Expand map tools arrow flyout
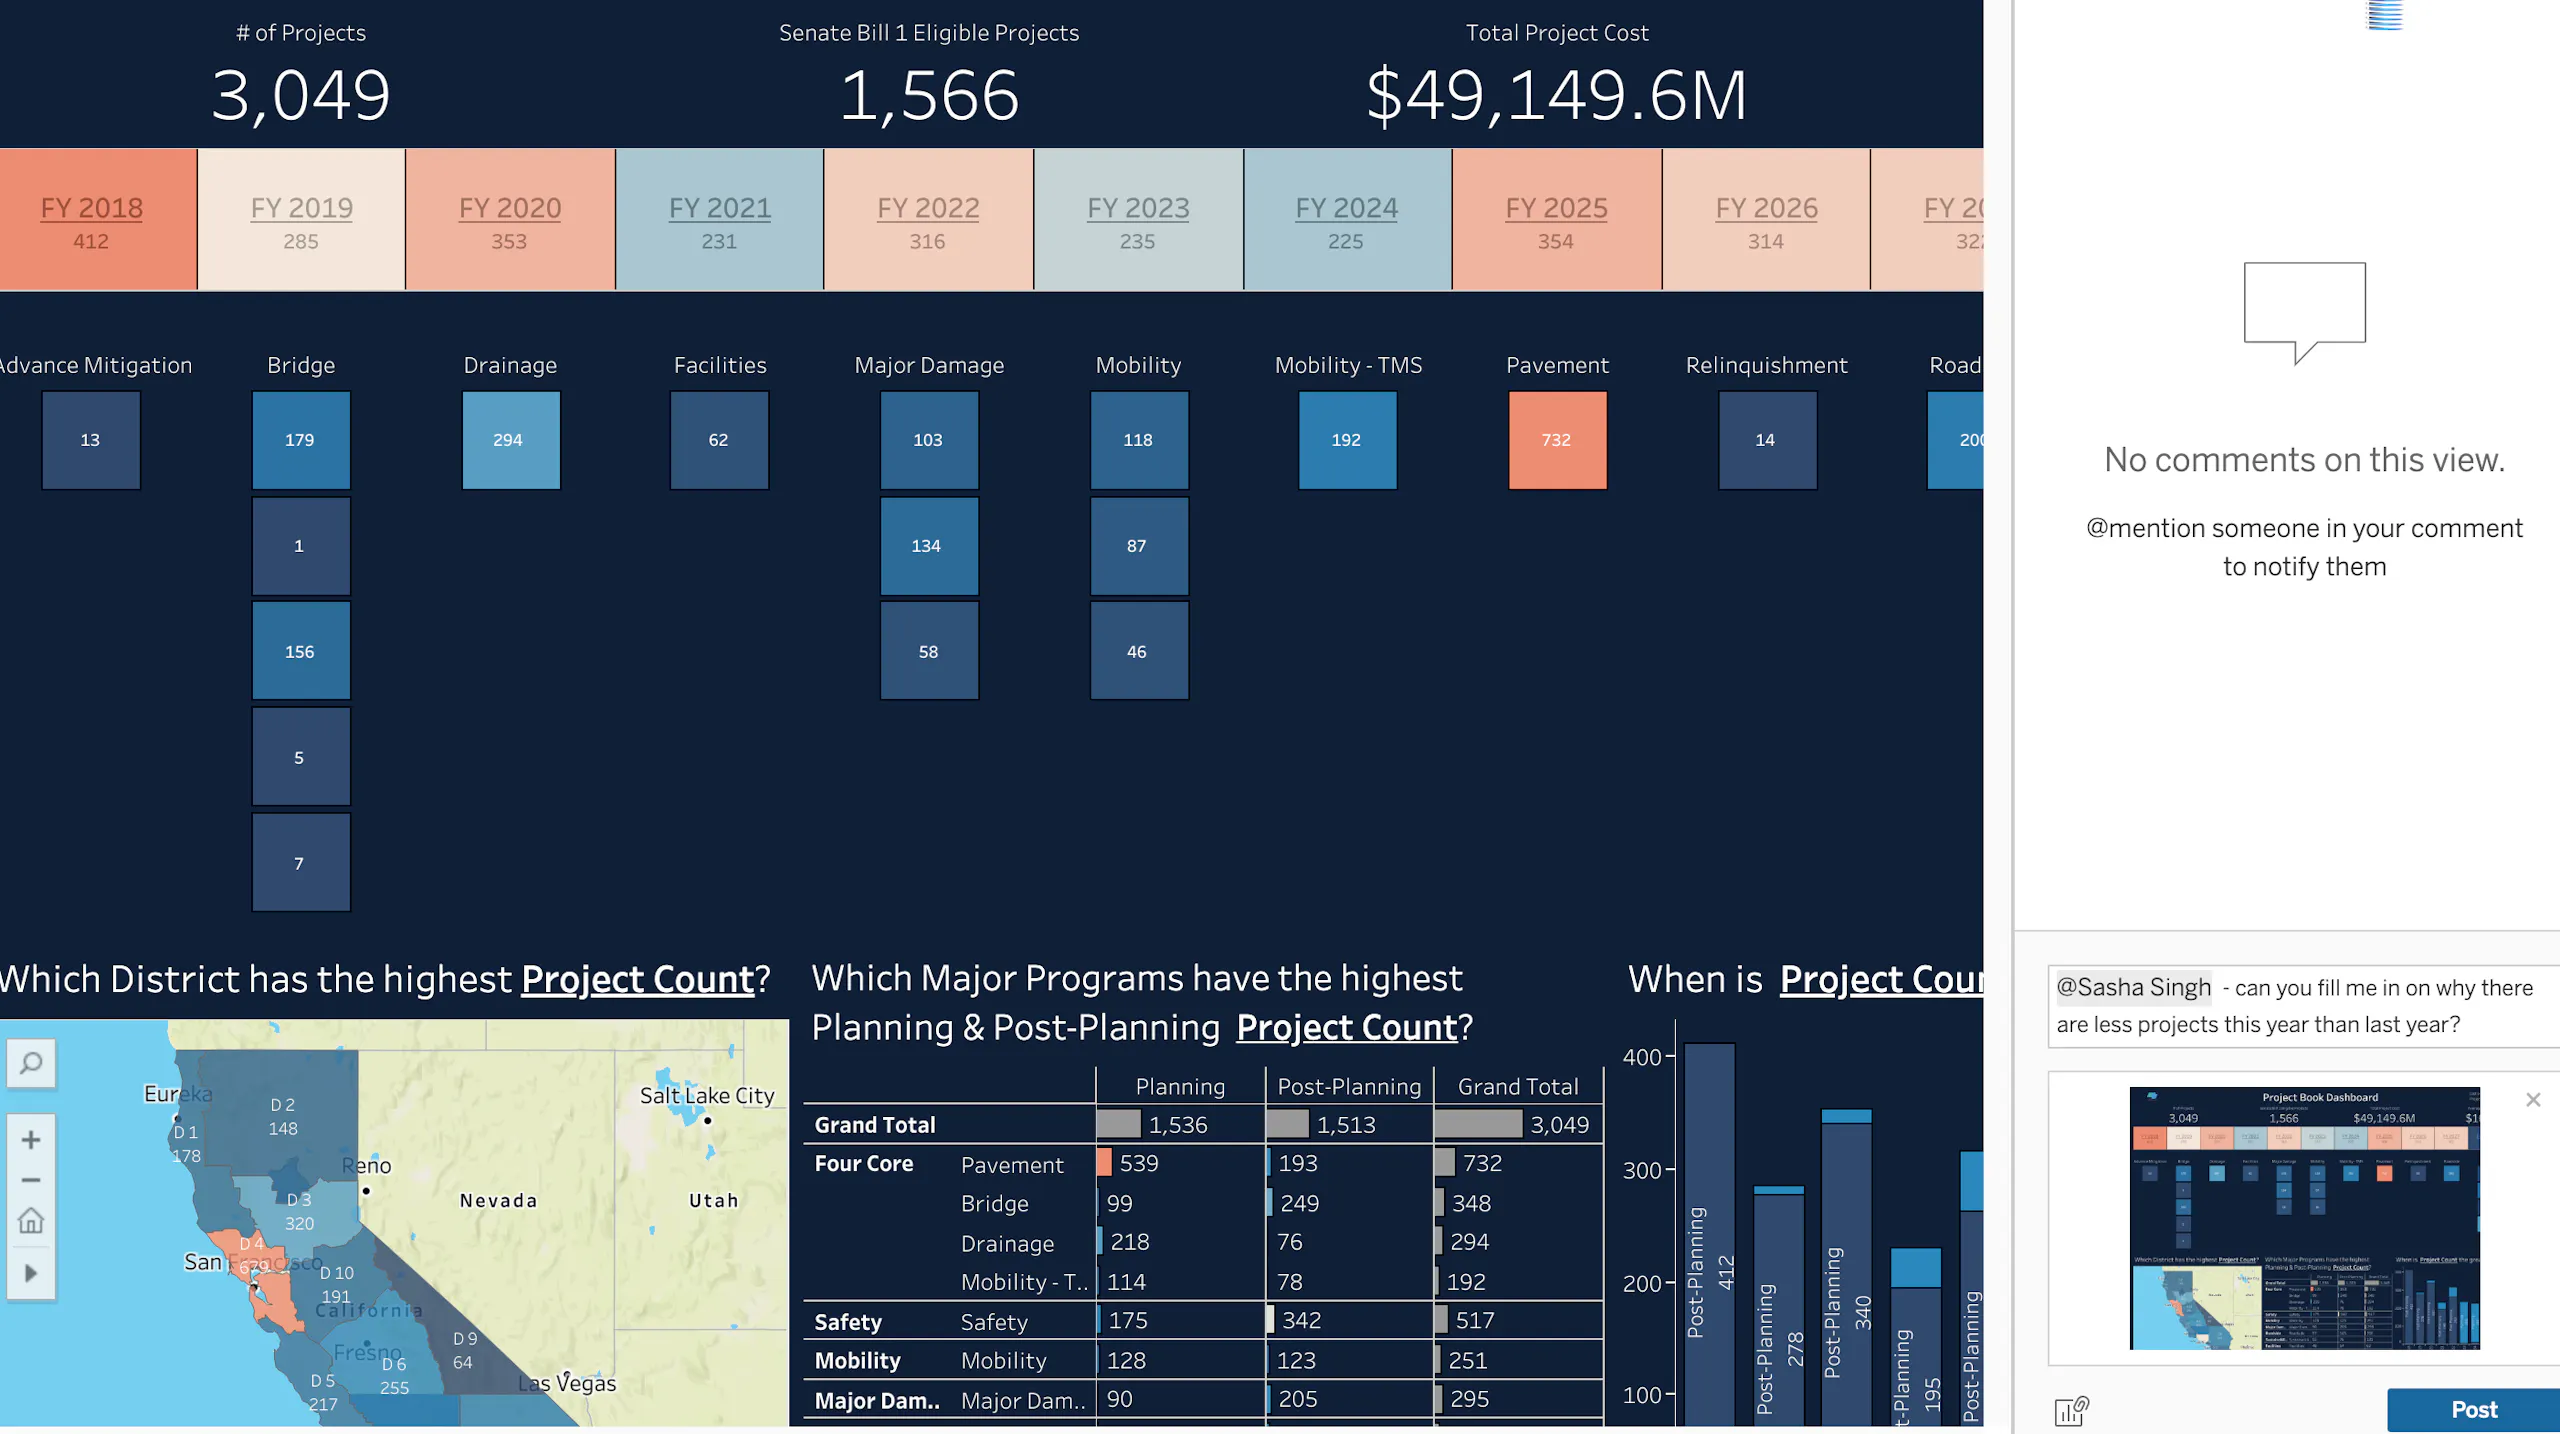The height and width of the screenshot is (1434, 2560). [31, 1273]
